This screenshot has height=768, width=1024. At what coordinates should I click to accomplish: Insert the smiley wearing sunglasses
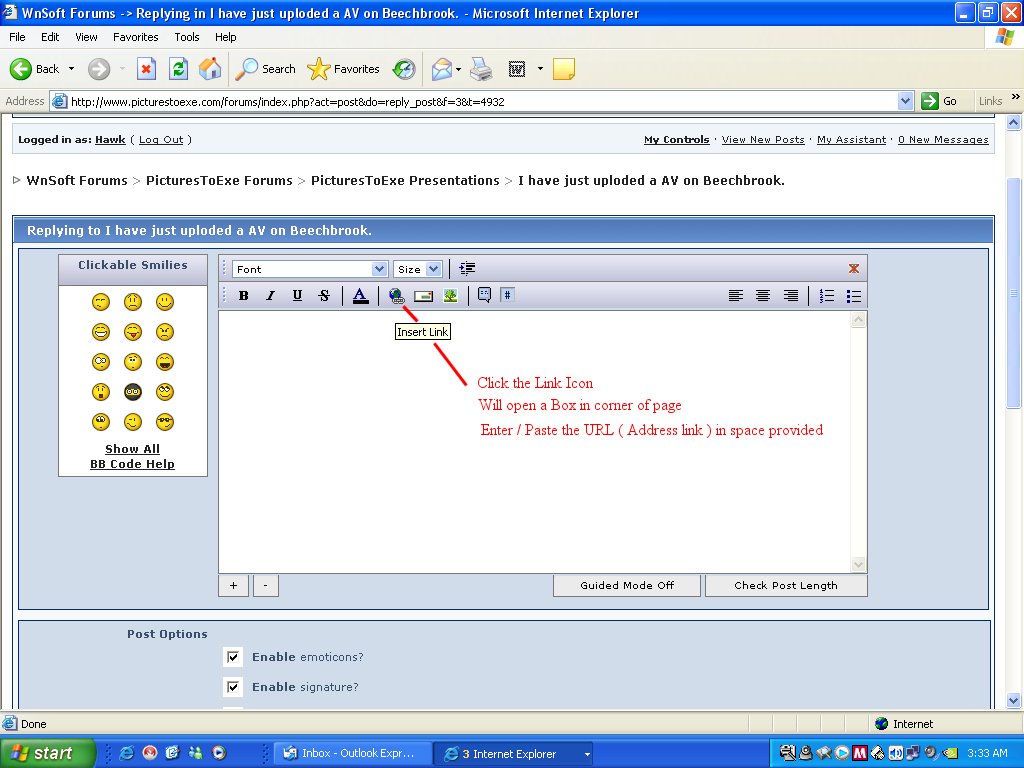point(165,422)
